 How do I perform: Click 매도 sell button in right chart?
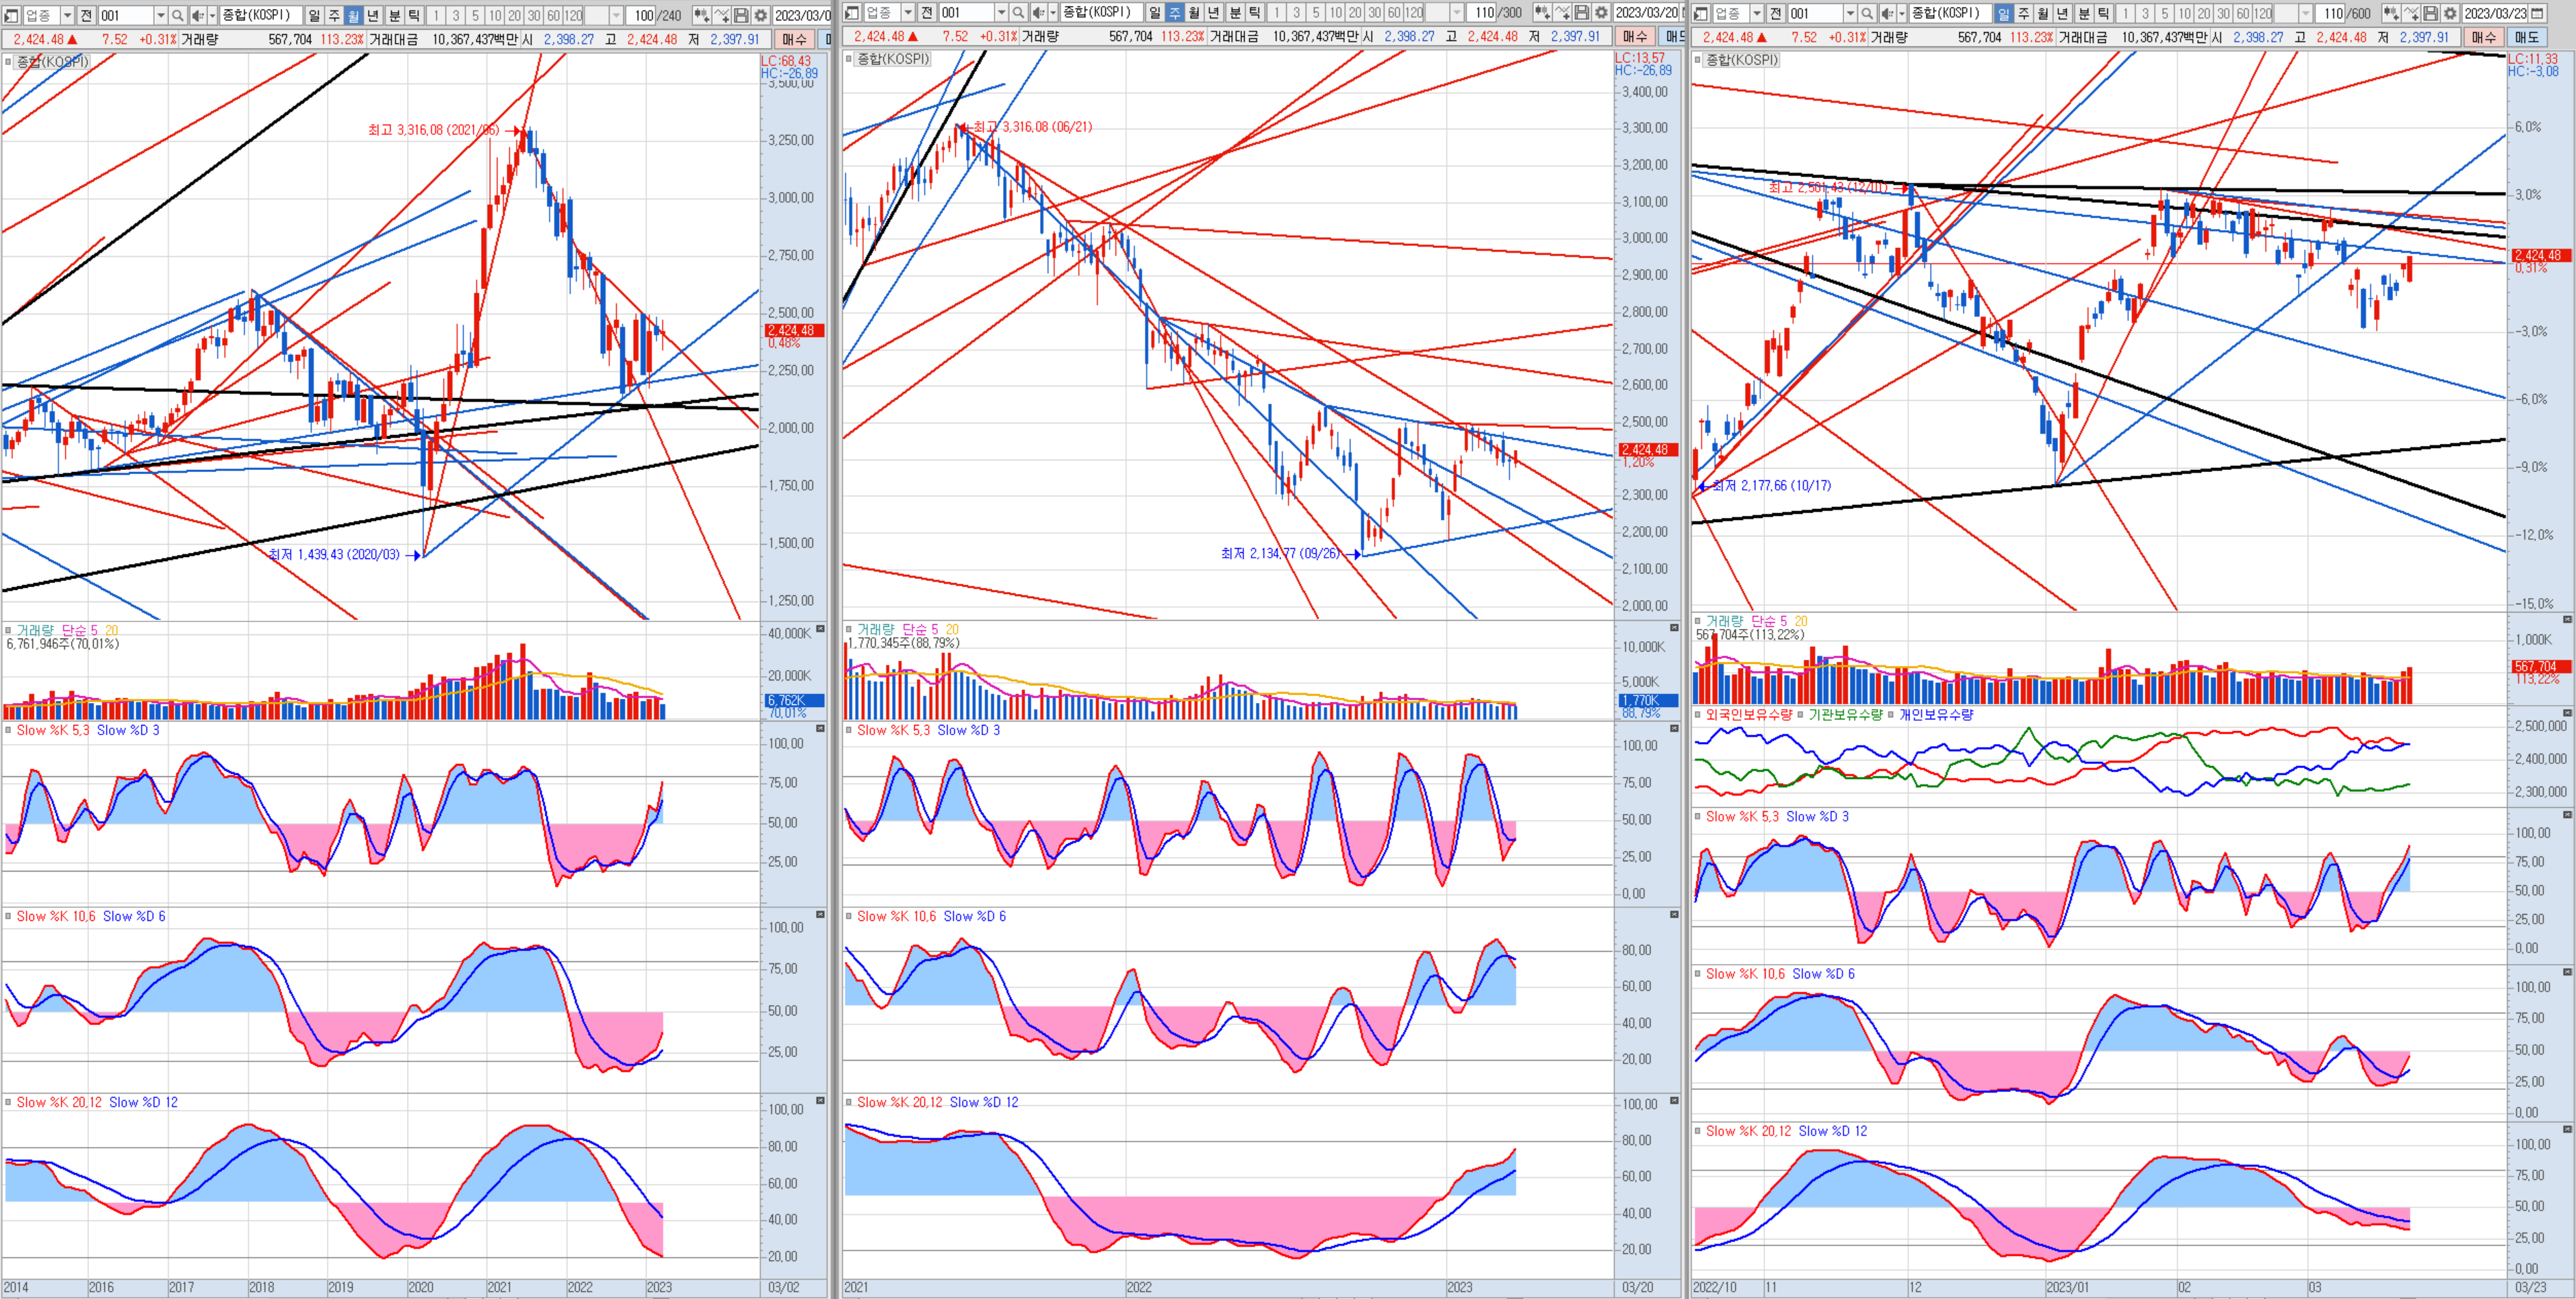click(x=2527, y=37)
